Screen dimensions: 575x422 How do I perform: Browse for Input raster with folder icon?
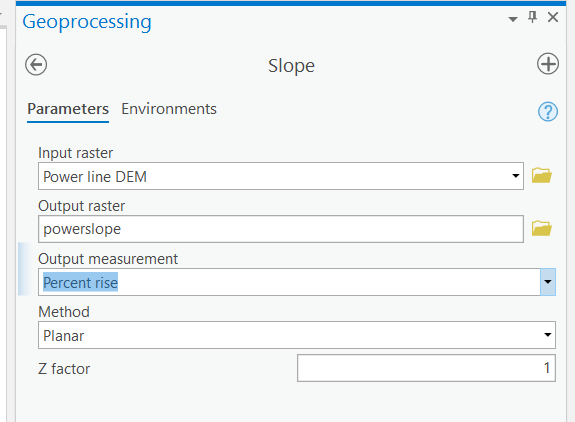click(542, 176)
